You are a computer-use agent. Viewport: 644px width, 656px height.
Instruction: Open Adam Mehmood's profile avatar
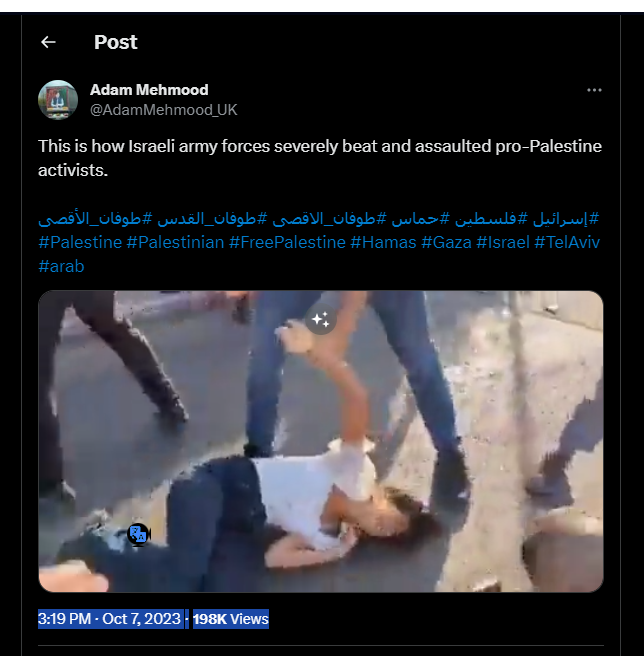pyautogui.click(x=58, y=100)
